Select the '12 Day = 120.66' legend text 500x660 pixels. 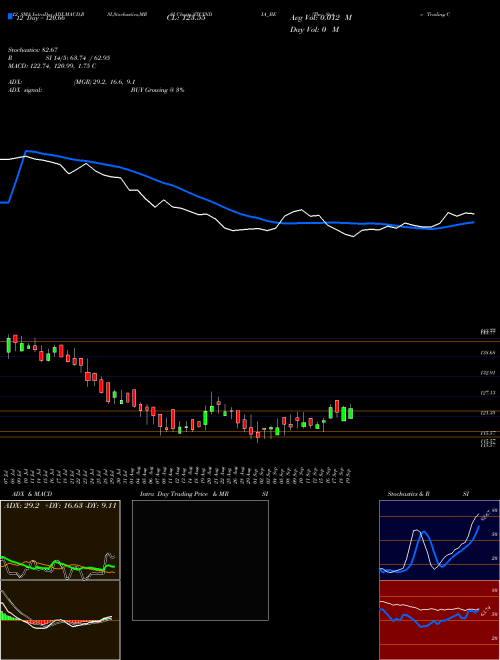pos(39,18)
